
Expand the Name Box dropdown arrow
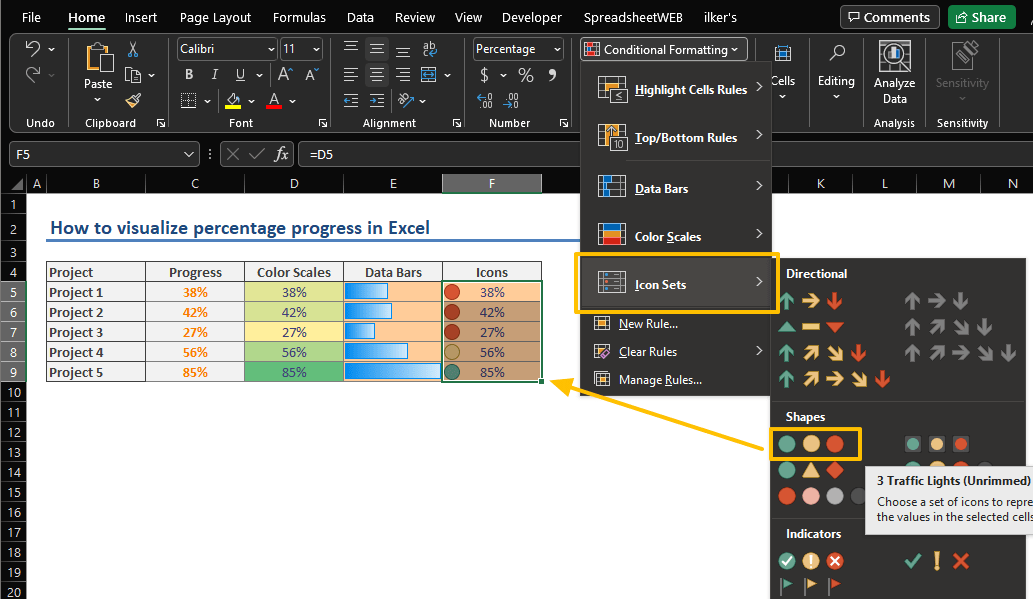[x=188, y=154]
